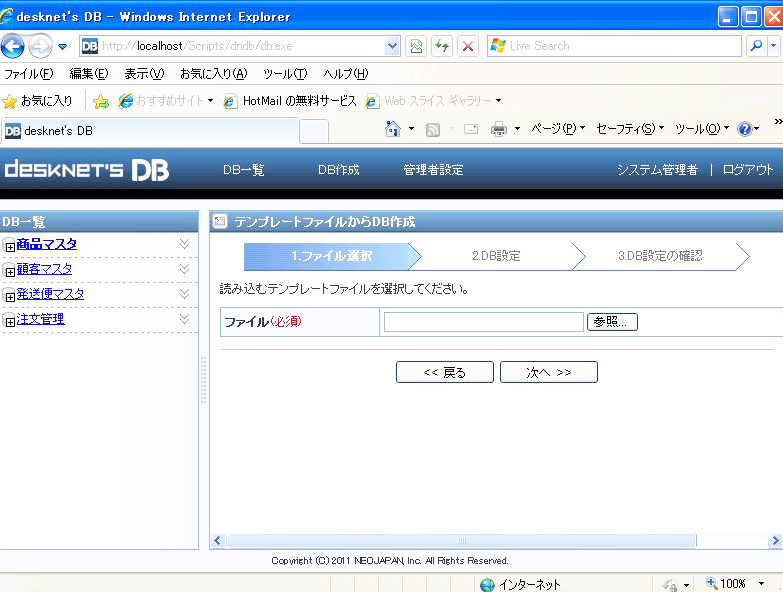Image resolution: width=783 pixels, height=592 pixels.
Task: Click the 次へ >> button
Action: (548, 372)
